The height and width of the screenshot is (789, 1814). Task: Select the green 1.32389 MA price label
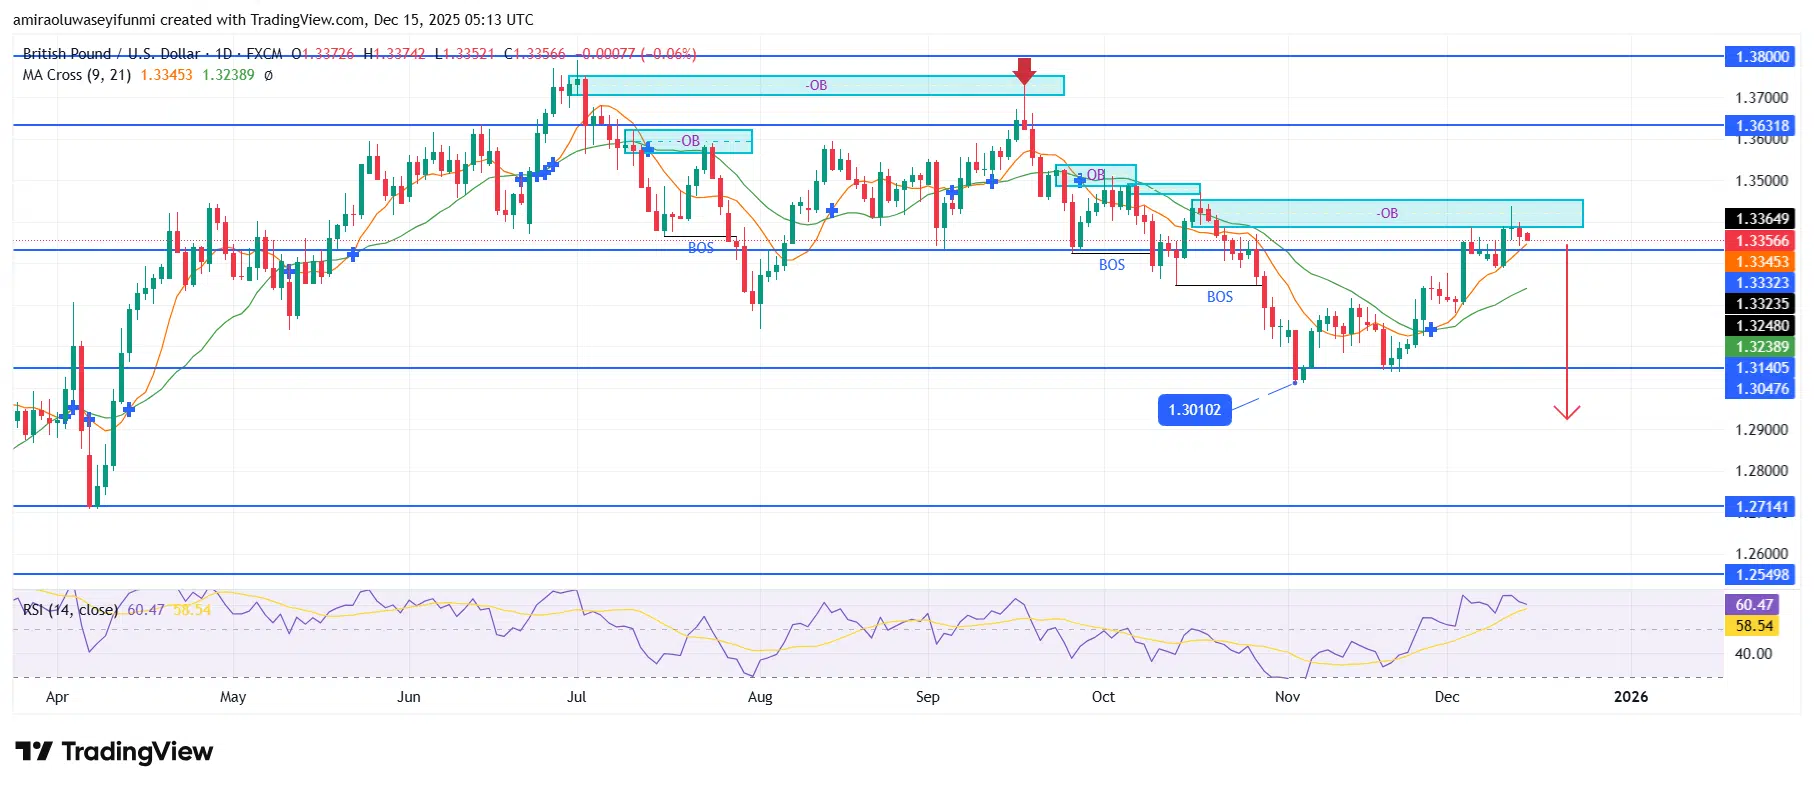[x=1761, y=347]
